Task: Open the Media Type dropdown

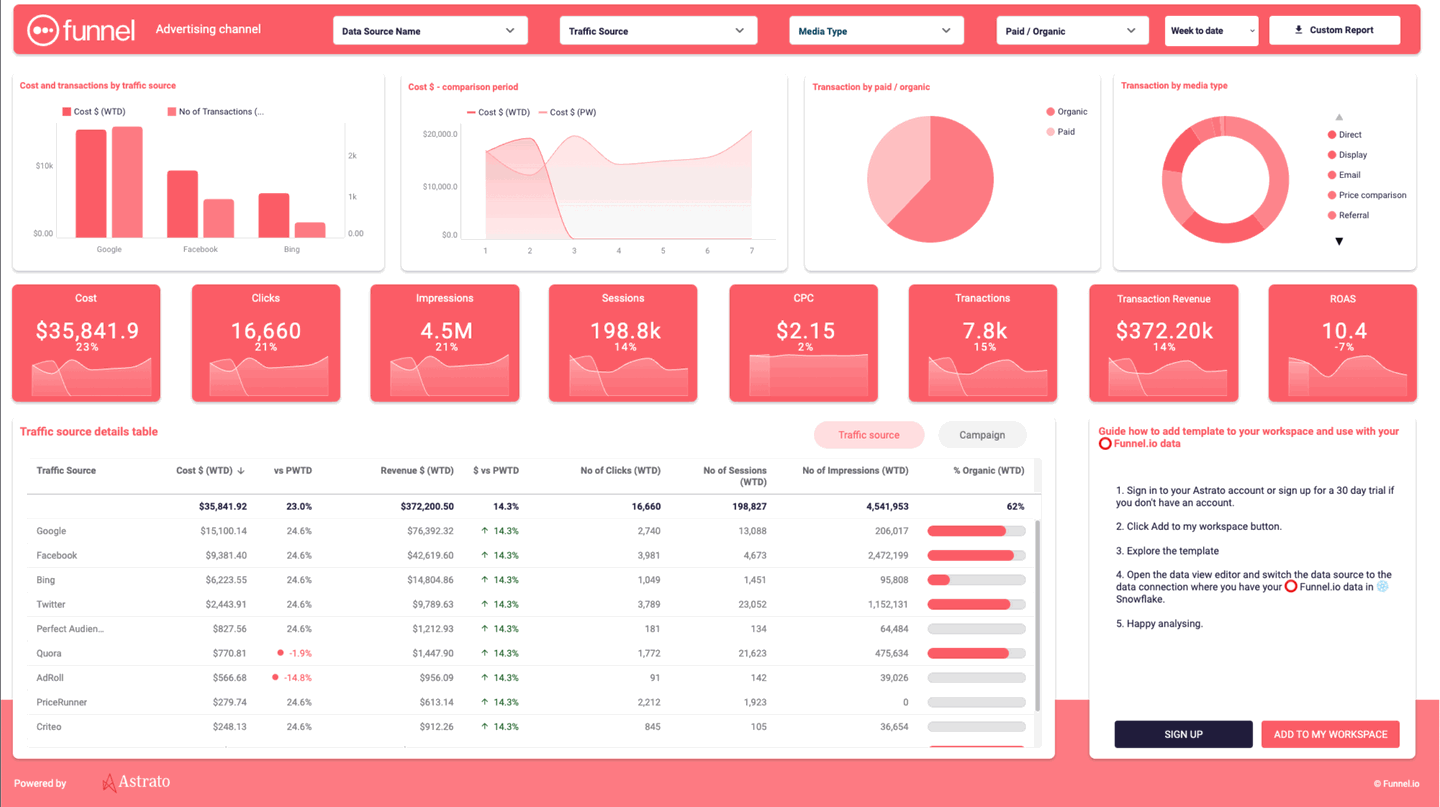Action: [876, 30]
